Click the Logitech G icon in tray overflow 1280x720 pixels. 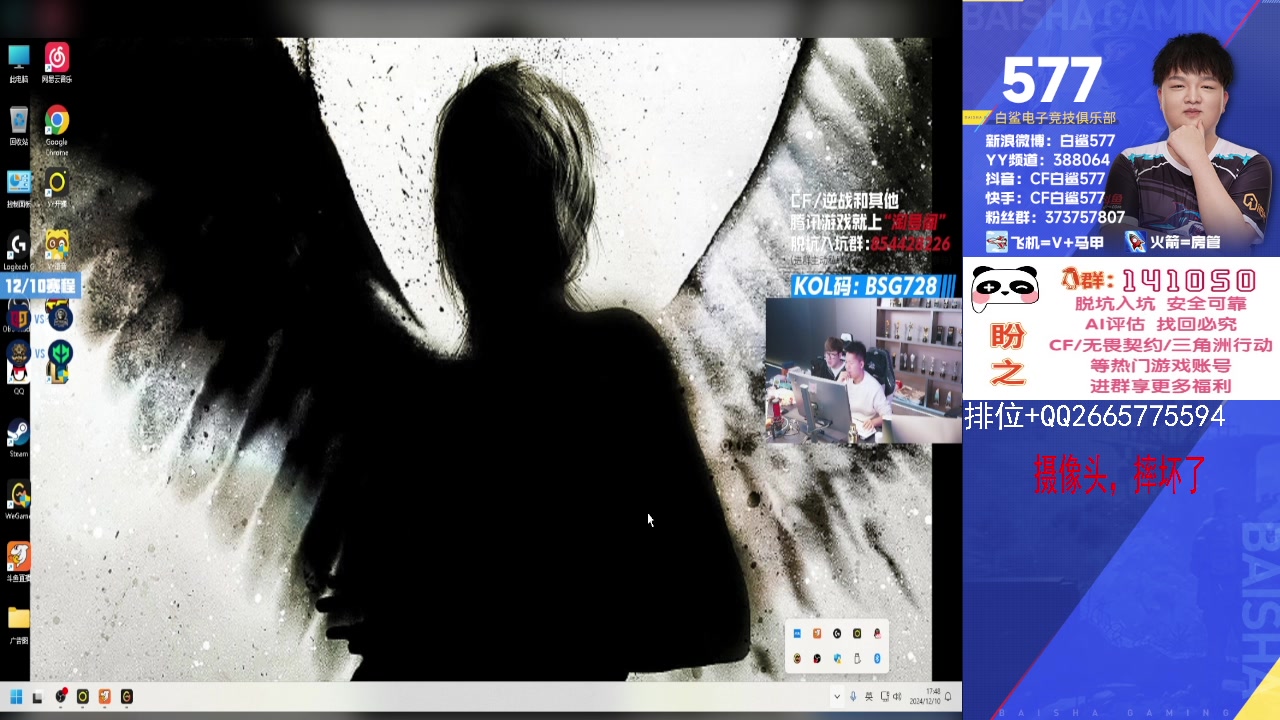pyautogui.click(x=837, y=633)
